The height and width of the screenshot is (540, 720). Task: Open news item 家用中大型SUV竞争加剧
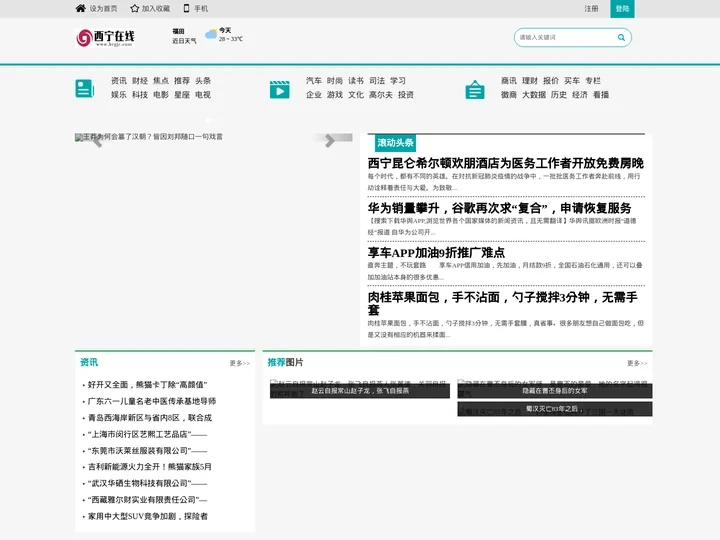[147, 516]
